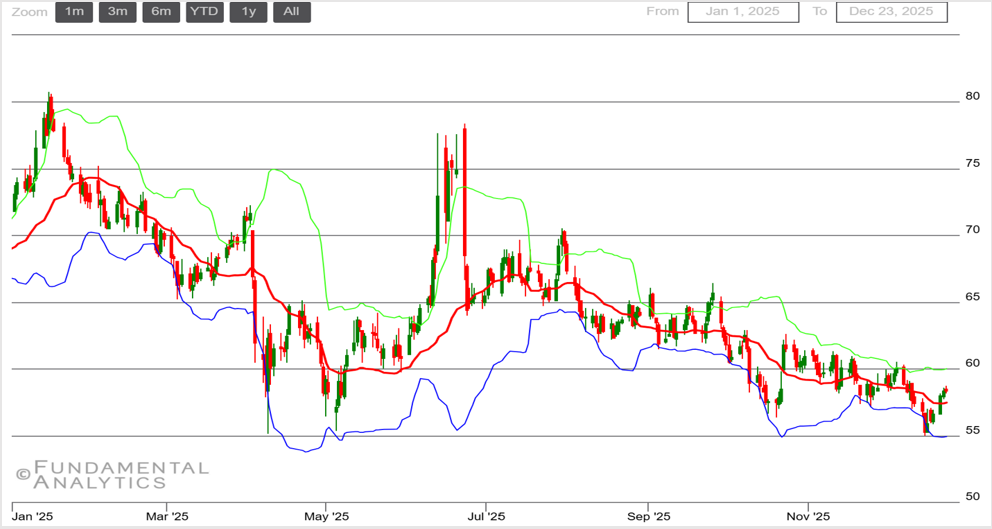
Task: Select the 1m zoom button
Action: [x=75, y=12]
